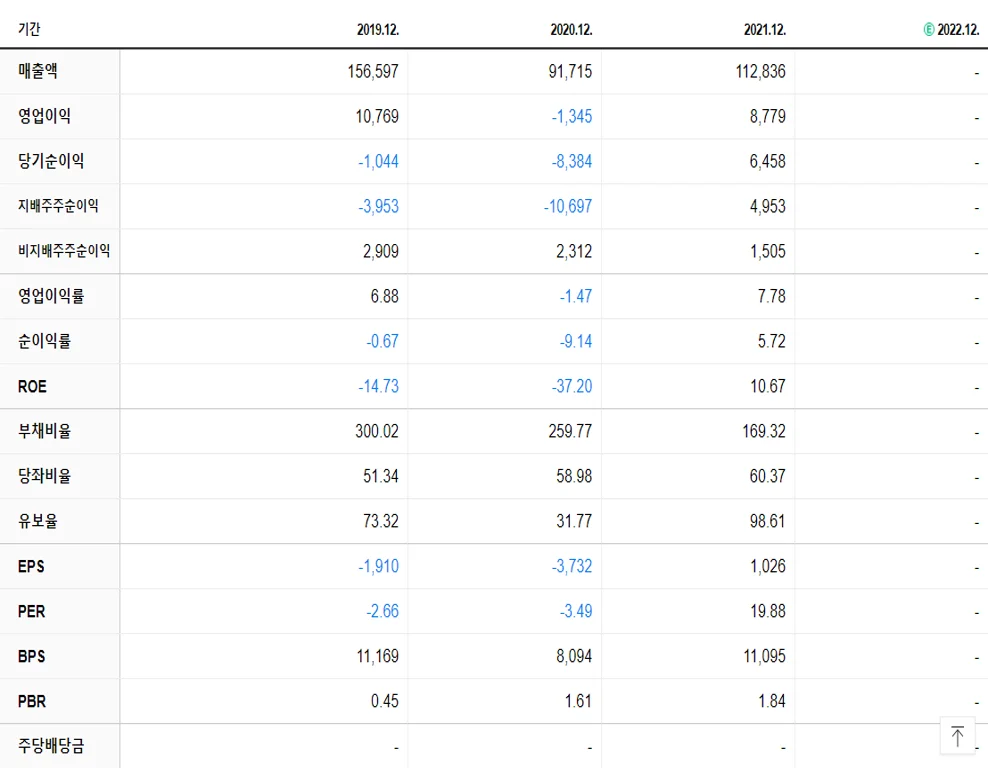Click net income value -8,384
Viewport: 988px width, 768px height.
coord(572,161)
